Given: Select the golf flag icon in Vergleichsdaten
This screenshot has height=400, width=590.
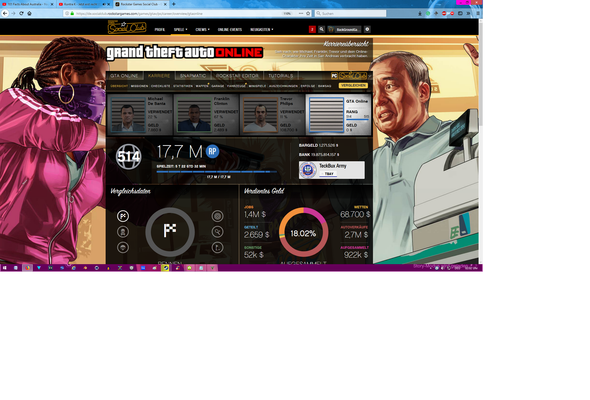Looking at the screenshot, I should coord(217,247).
